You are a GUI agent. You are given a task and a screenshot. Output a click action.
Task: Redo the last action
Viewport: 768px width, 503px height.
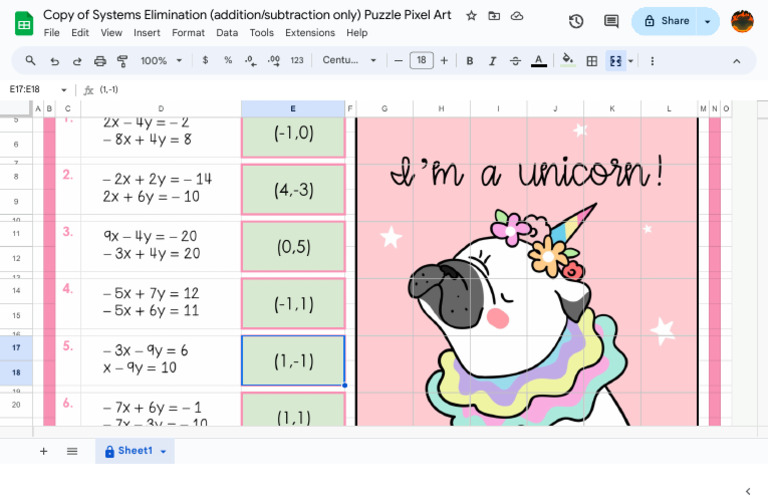[x=77, y=61]
